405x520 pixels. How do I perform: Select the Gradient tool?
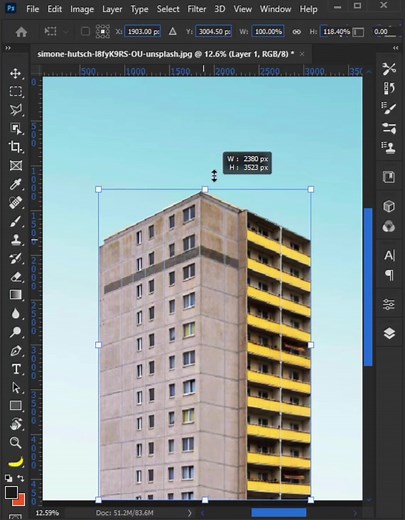click(15, 295)
